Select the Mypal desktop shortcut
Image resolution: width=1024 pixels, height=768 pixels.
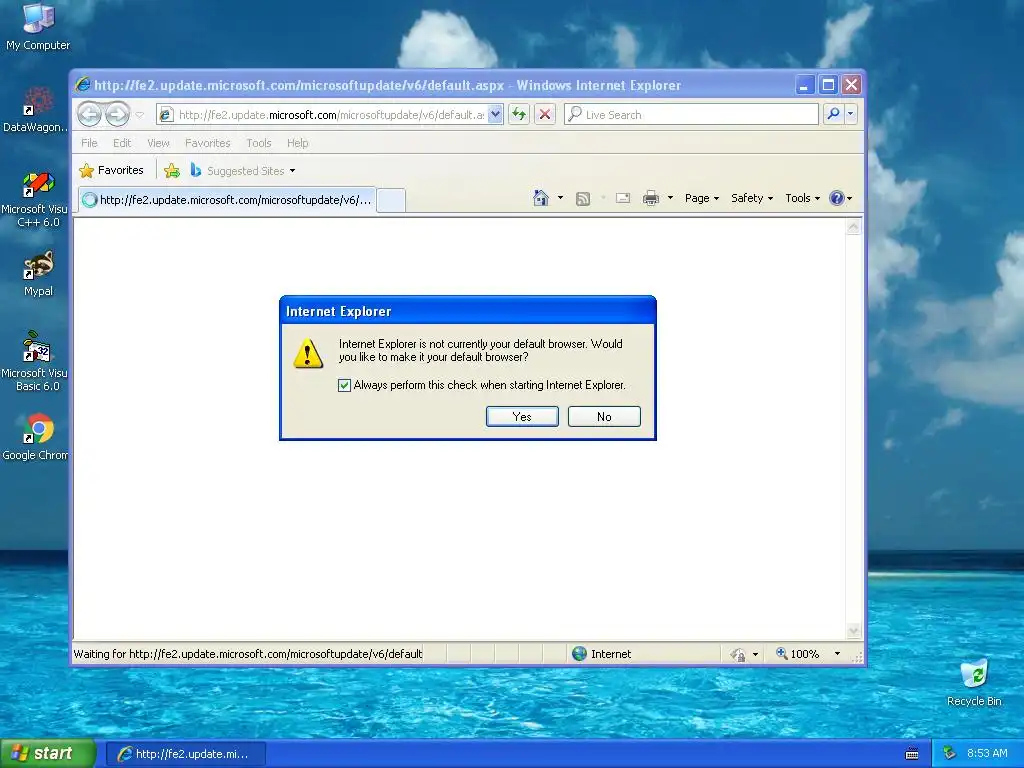coord(38,274)
